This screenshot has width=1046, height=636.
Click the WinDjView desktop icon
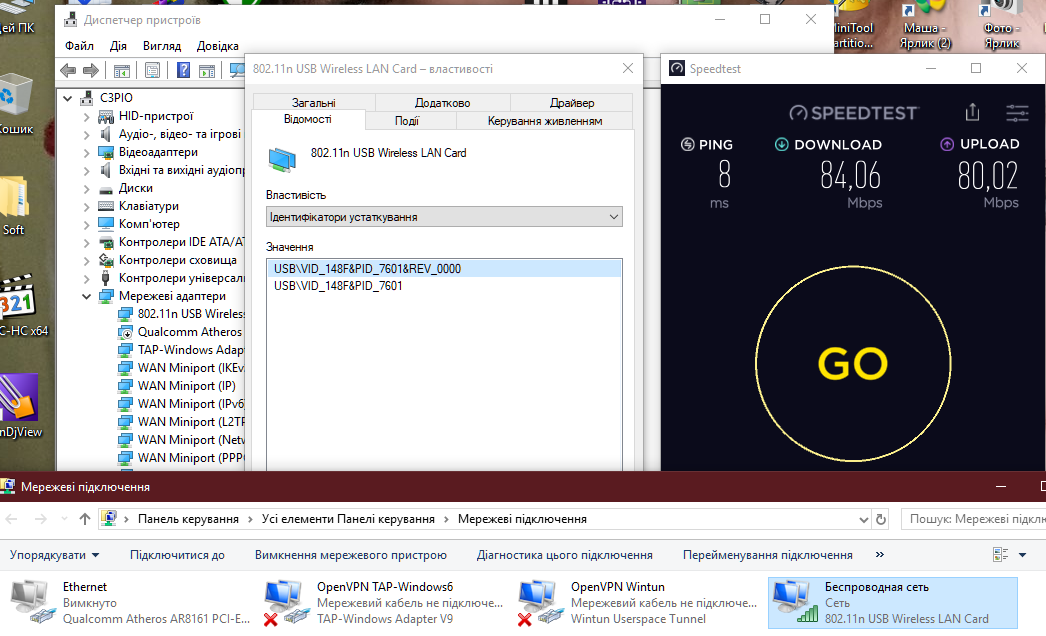[17, 397]
